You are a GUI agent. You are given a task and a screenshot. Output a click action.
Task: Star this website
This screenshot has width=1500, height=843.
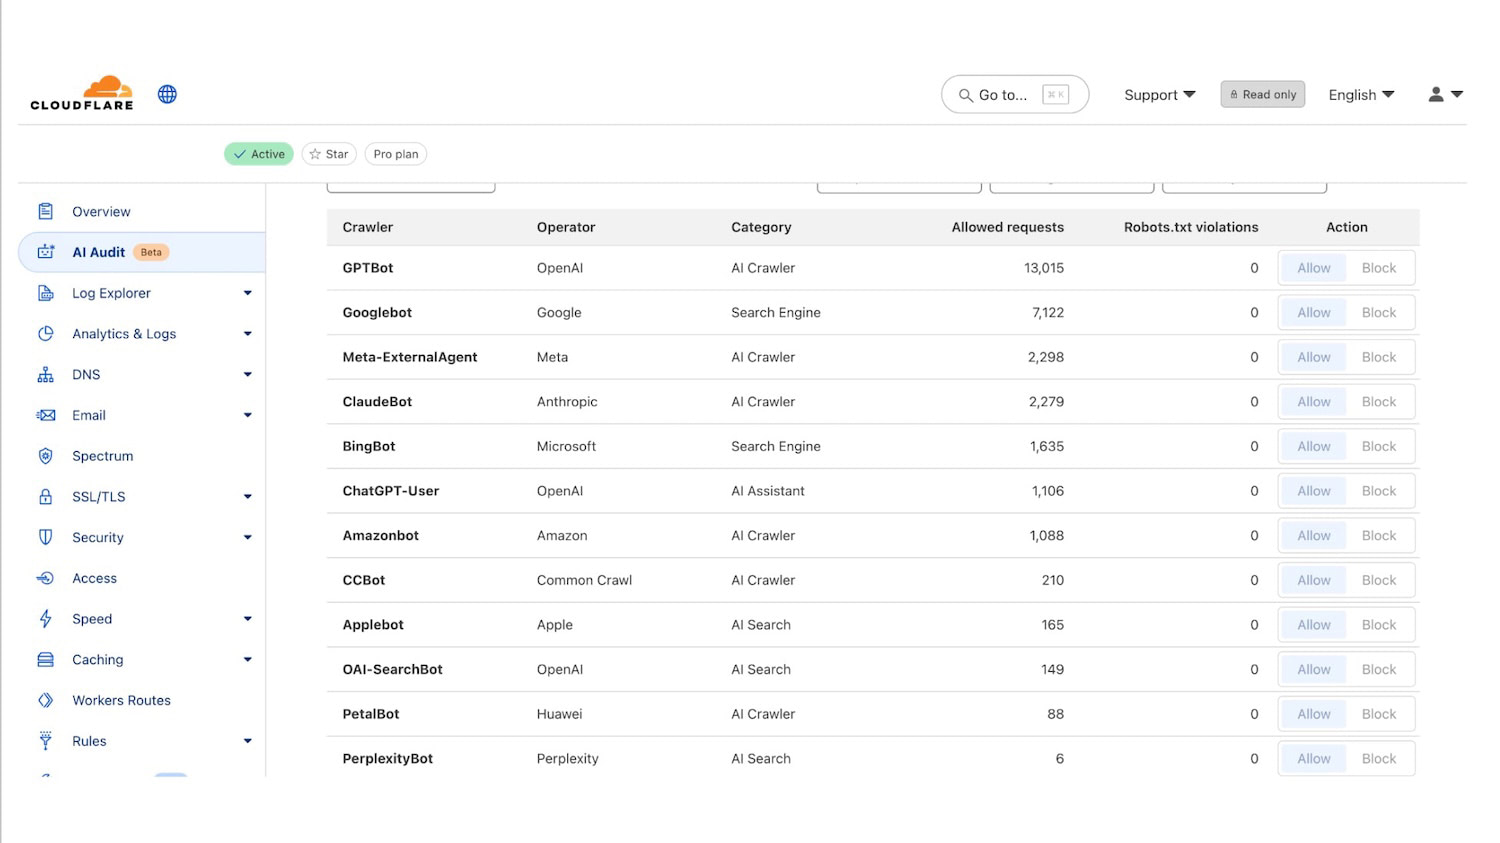[328, 153]
